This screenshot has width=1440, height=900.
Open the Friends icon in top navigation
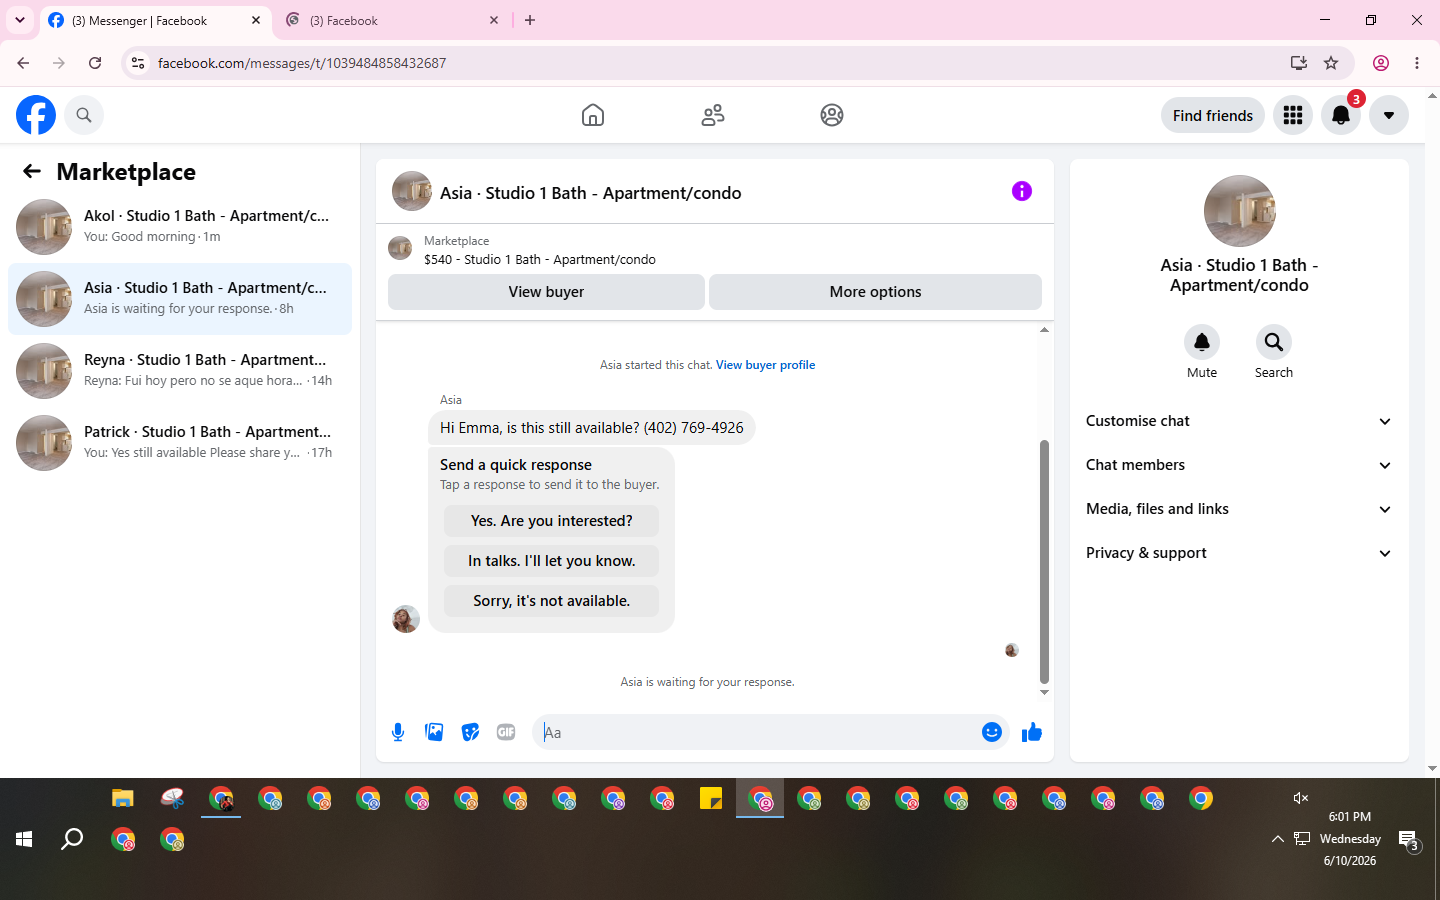pos(713,115)
